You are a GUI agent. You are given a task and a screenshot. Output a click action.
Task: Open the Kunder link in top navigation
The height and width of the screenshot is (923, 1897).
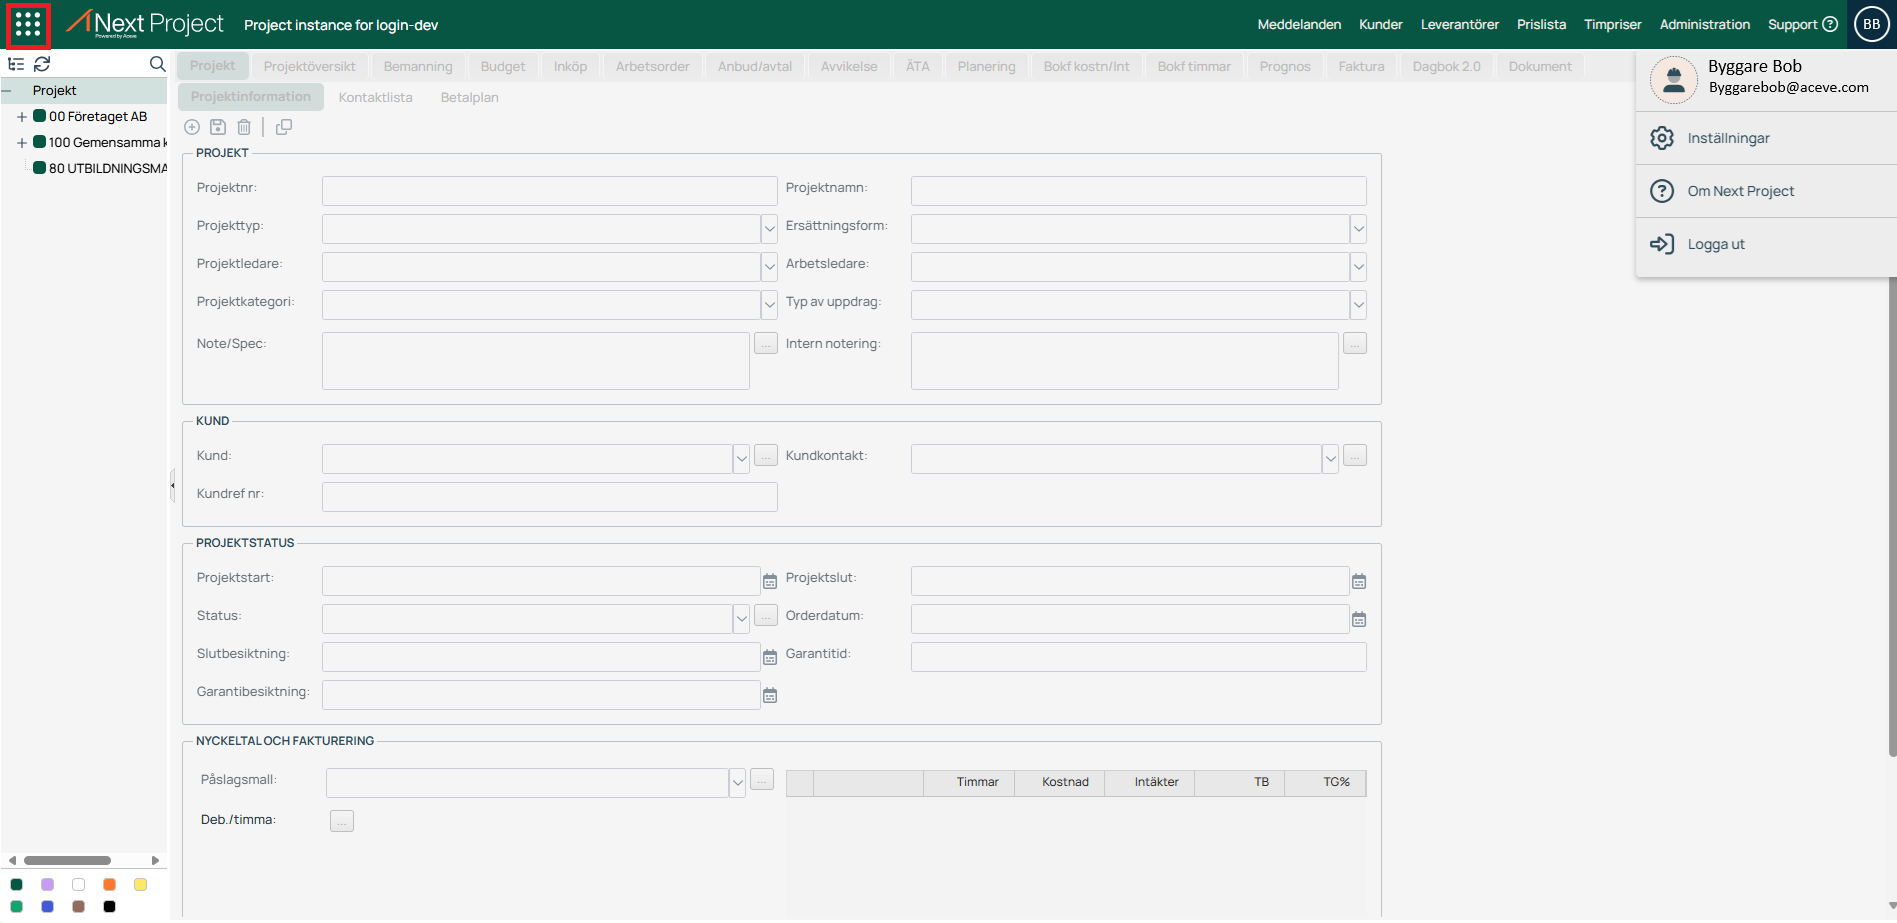tap(1380, 25)
